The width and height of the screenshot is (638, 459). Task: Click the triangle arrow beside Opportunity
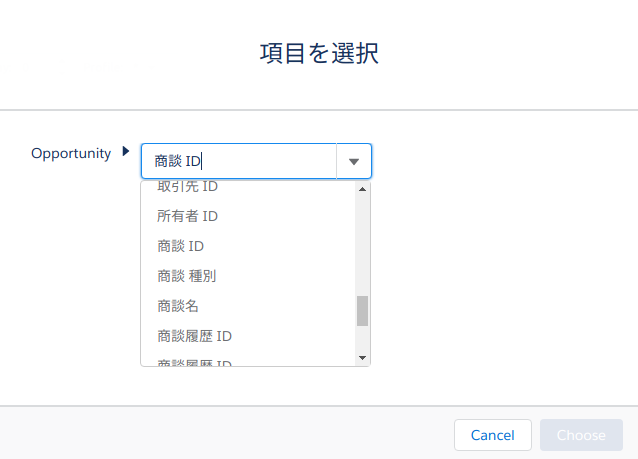tap(126, 152)
